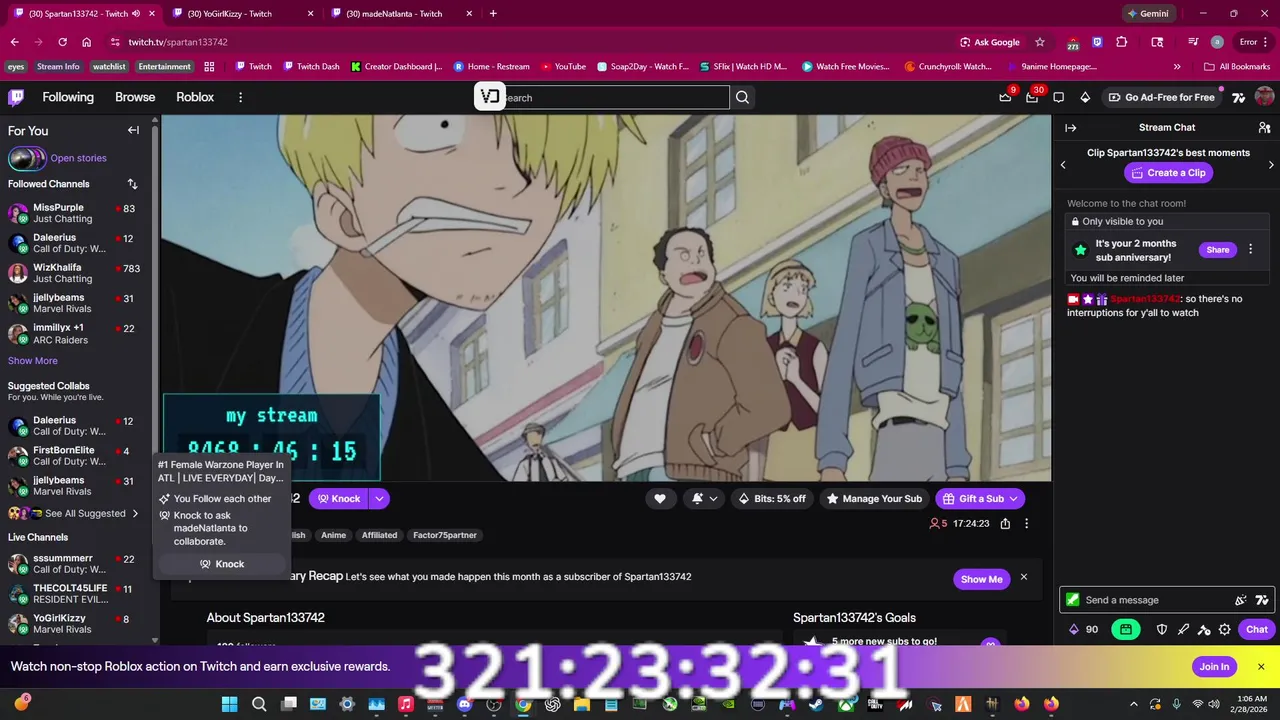Expand the Gift a Sub dropdown
Viewport: 1280px width, 720px height.
1013,498
